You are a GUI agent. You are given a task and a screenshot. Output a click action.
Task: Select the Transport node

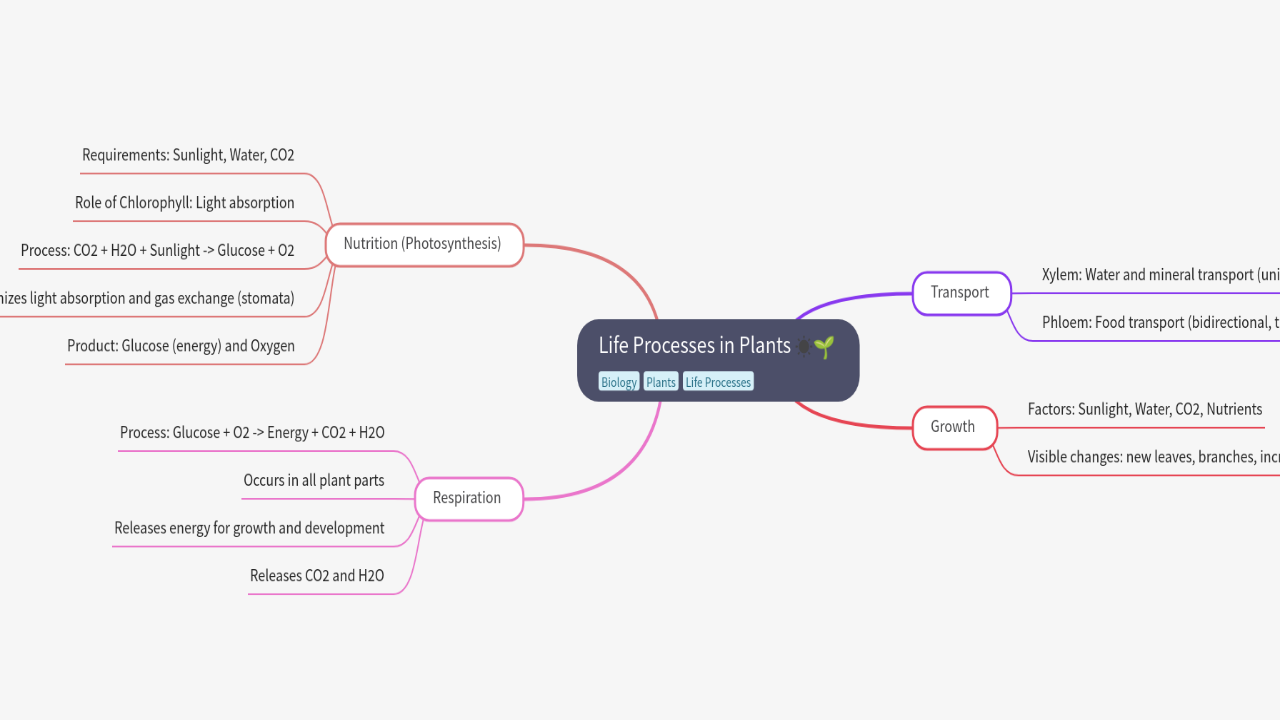pos(961,293)
